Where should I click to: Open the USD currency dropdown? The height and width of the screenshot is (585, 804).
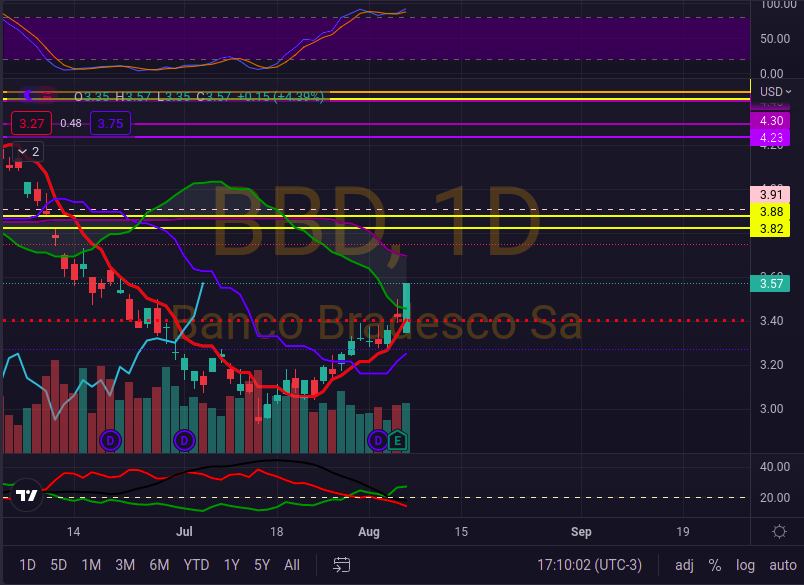(x=775, y=92)
